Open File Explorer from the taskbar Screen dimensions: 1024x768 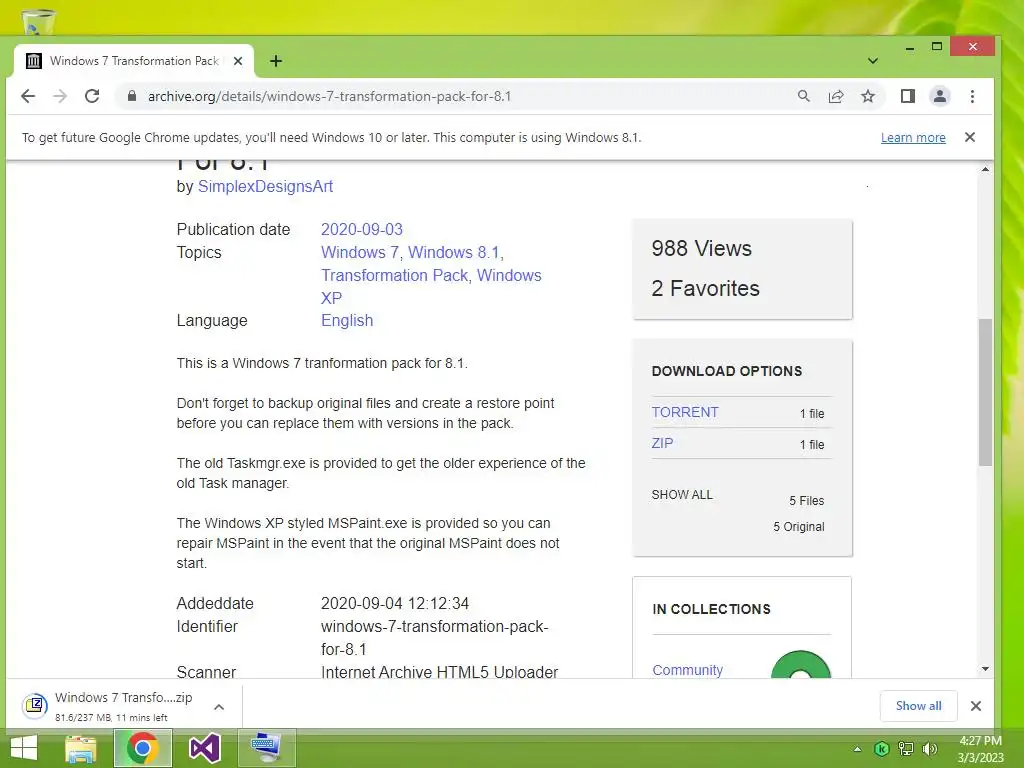point(81,748)
